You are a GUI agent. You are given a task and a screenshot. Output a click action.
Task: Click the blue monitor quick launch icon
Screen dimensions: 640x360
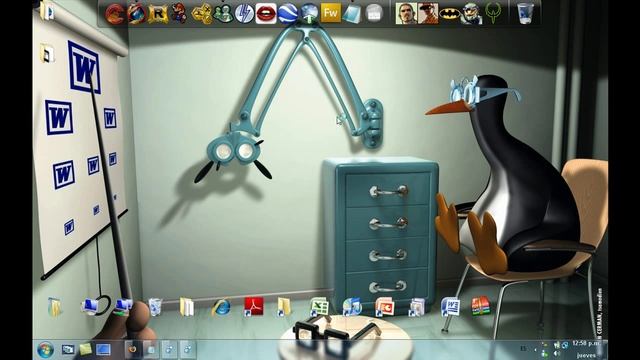tap(103, 349)
